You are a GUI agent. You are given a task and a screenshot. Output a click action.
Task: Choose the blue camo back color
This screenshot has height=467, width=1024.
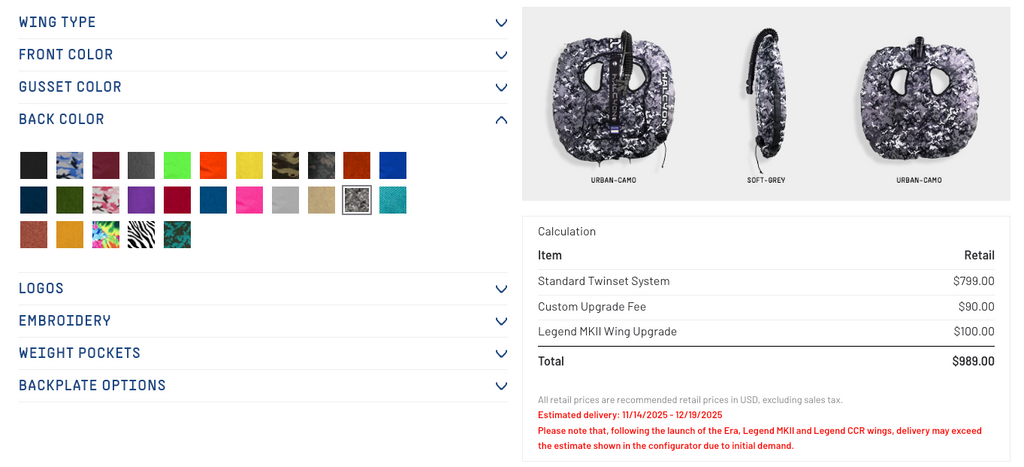coord(70,165)
